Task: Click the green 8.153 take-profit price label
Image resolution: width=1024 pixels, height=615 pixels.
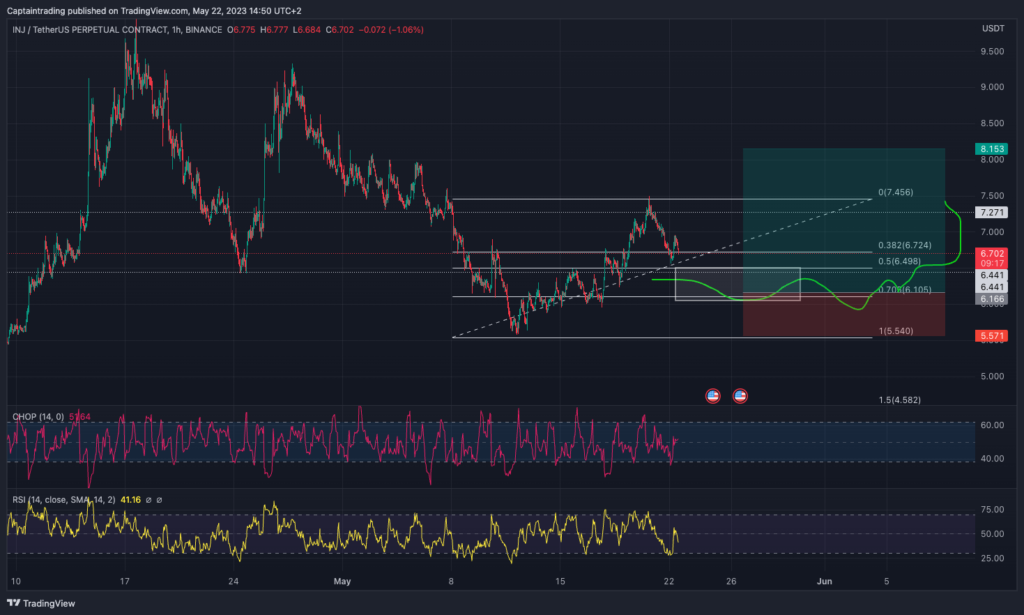Action: click(x=989, y=148)
